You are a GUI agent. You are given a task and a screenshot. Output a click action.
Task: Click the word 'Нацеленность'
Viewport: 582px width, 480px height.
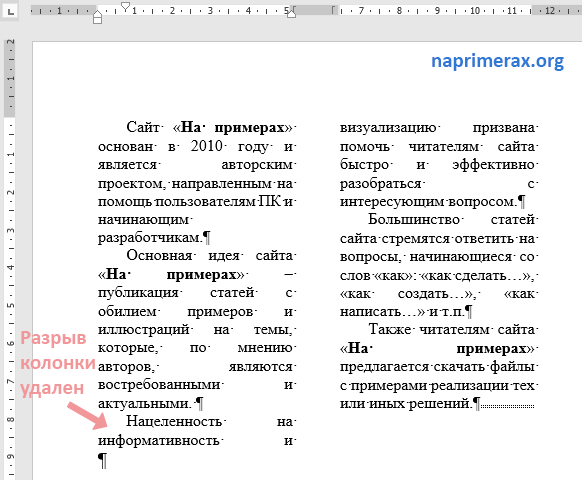[174, 421]
